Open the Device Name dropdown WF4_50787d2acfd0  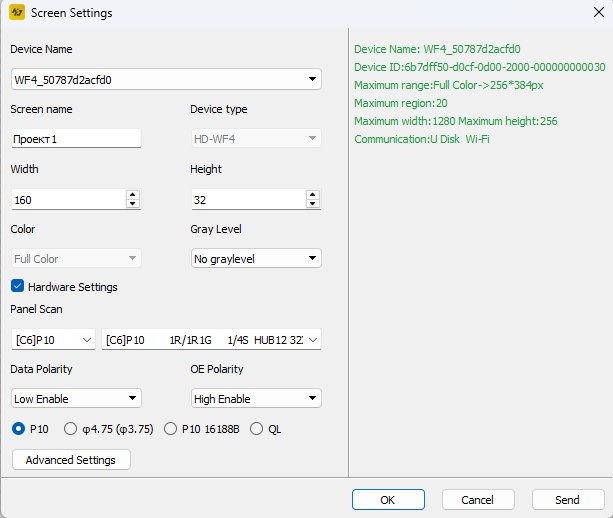coord(166,79)
